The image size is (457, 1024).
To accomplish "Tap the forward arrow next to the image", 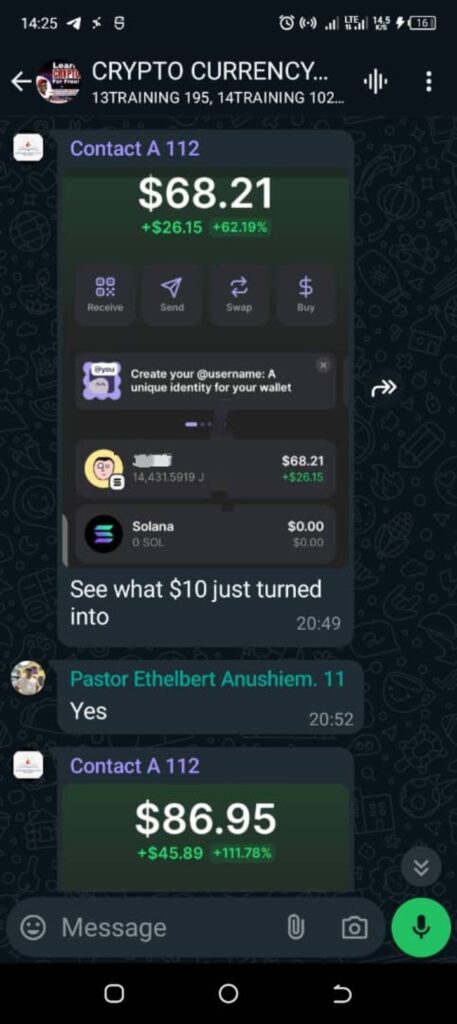I will click(x=383, y=389).
